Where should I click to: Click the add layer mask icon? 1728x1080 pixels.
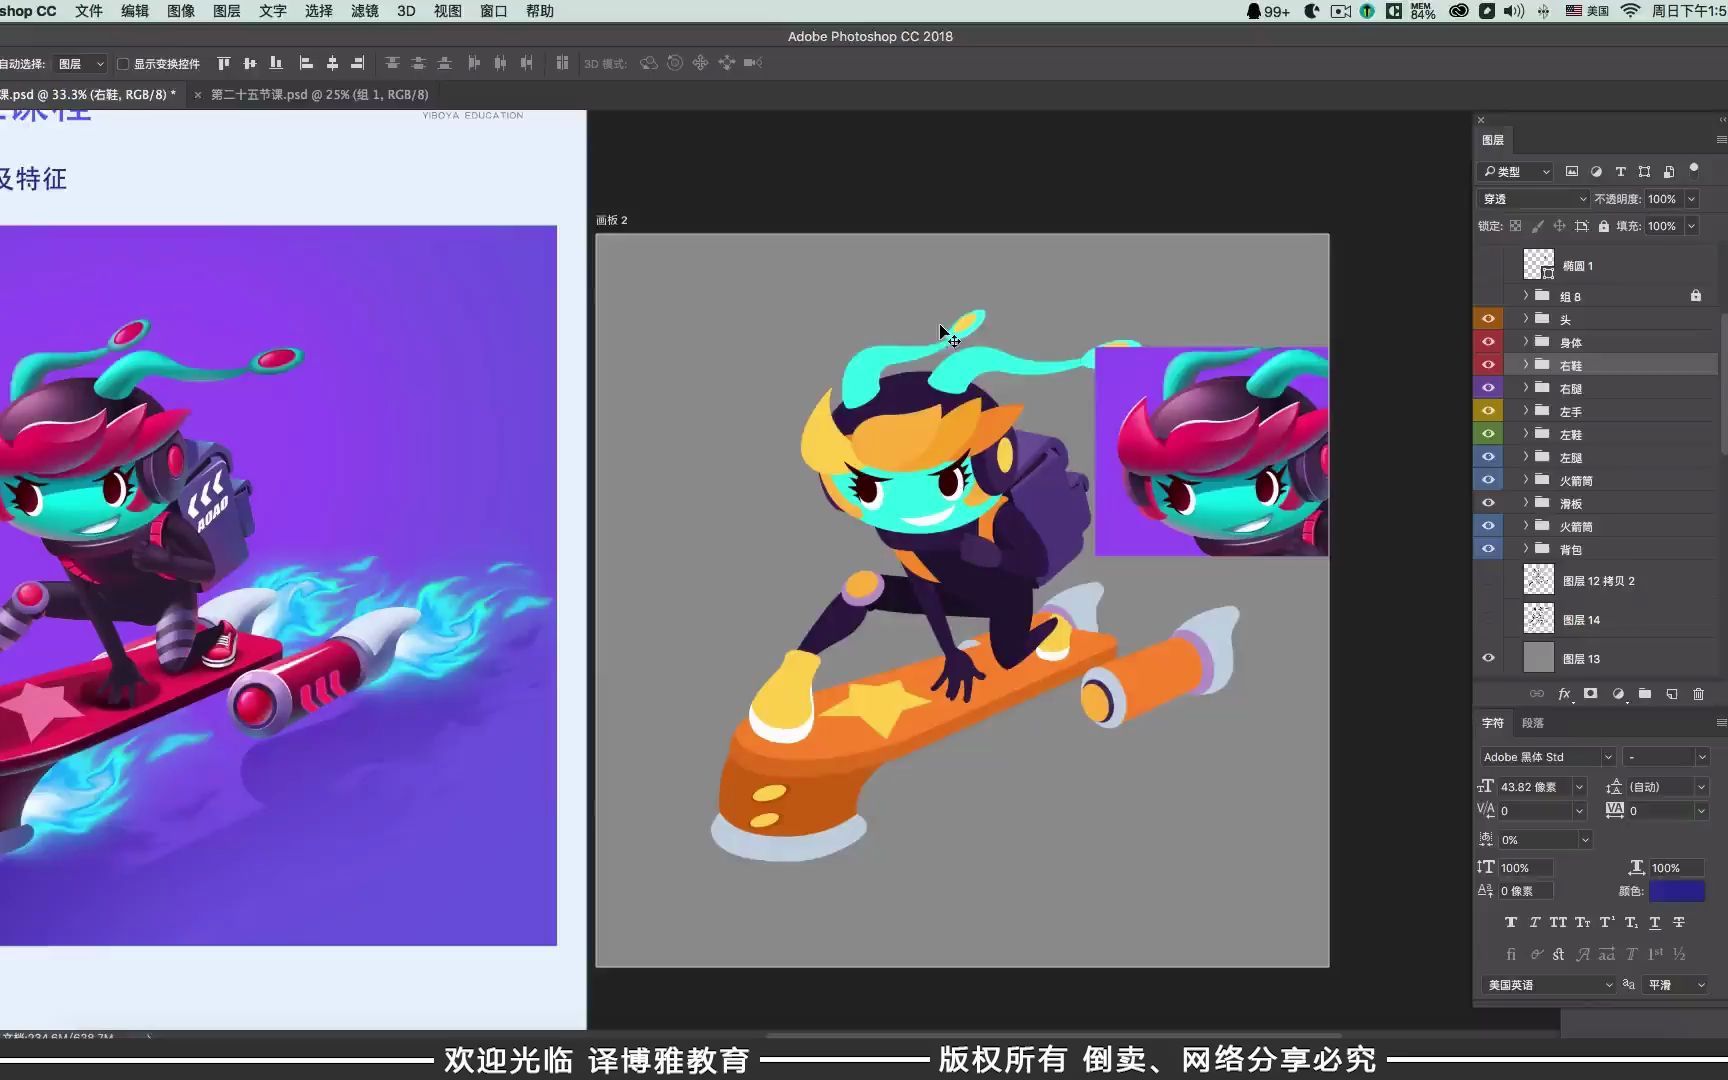[x=1591, y=694]
